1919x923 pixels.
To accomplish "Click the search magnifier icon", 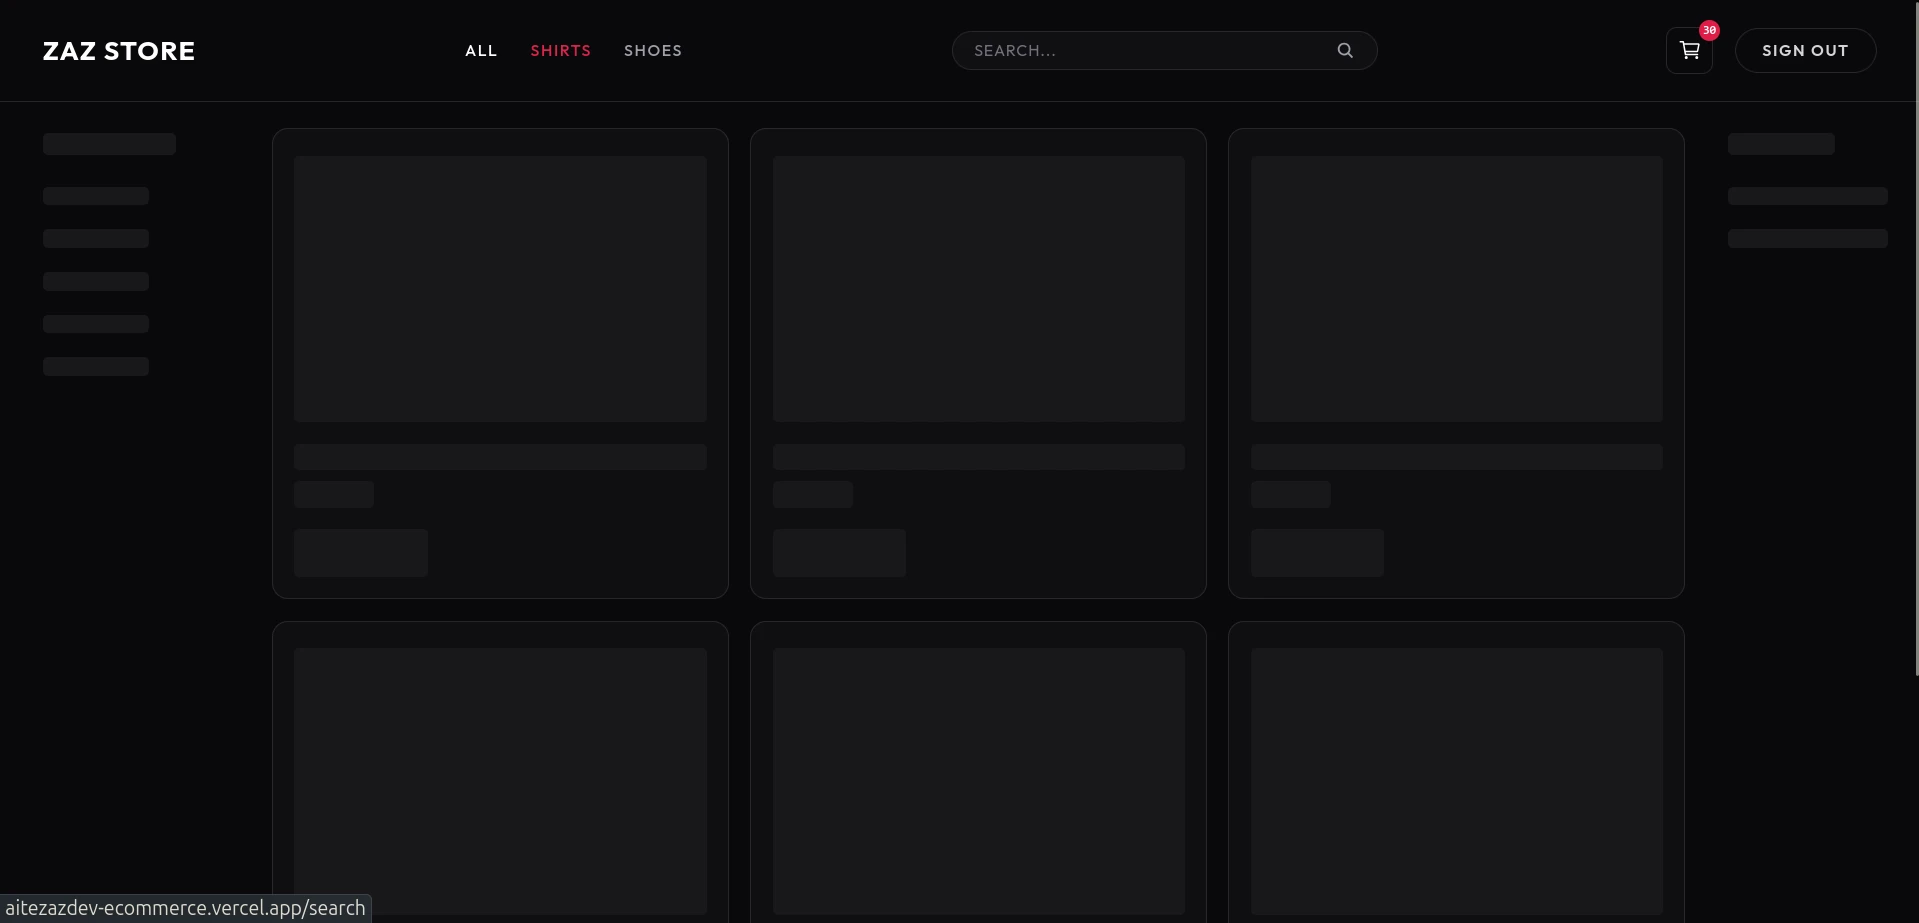I will [1345, 50].
